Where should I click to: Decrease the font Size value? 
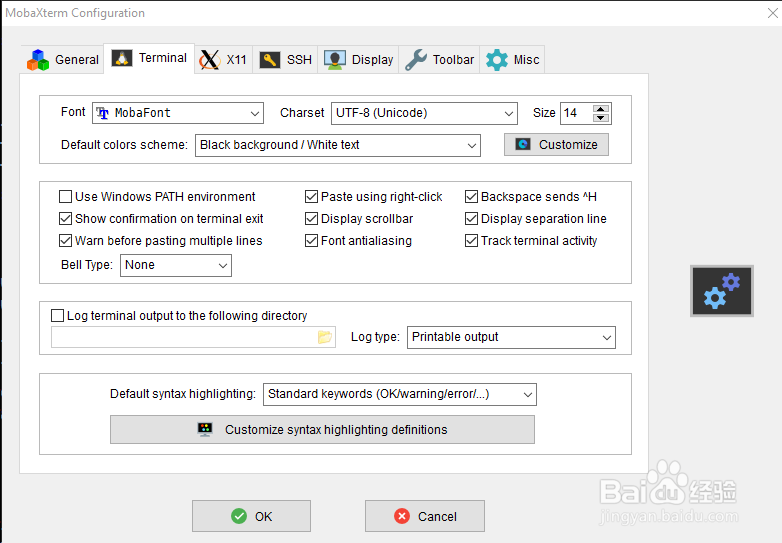[601, 118]
